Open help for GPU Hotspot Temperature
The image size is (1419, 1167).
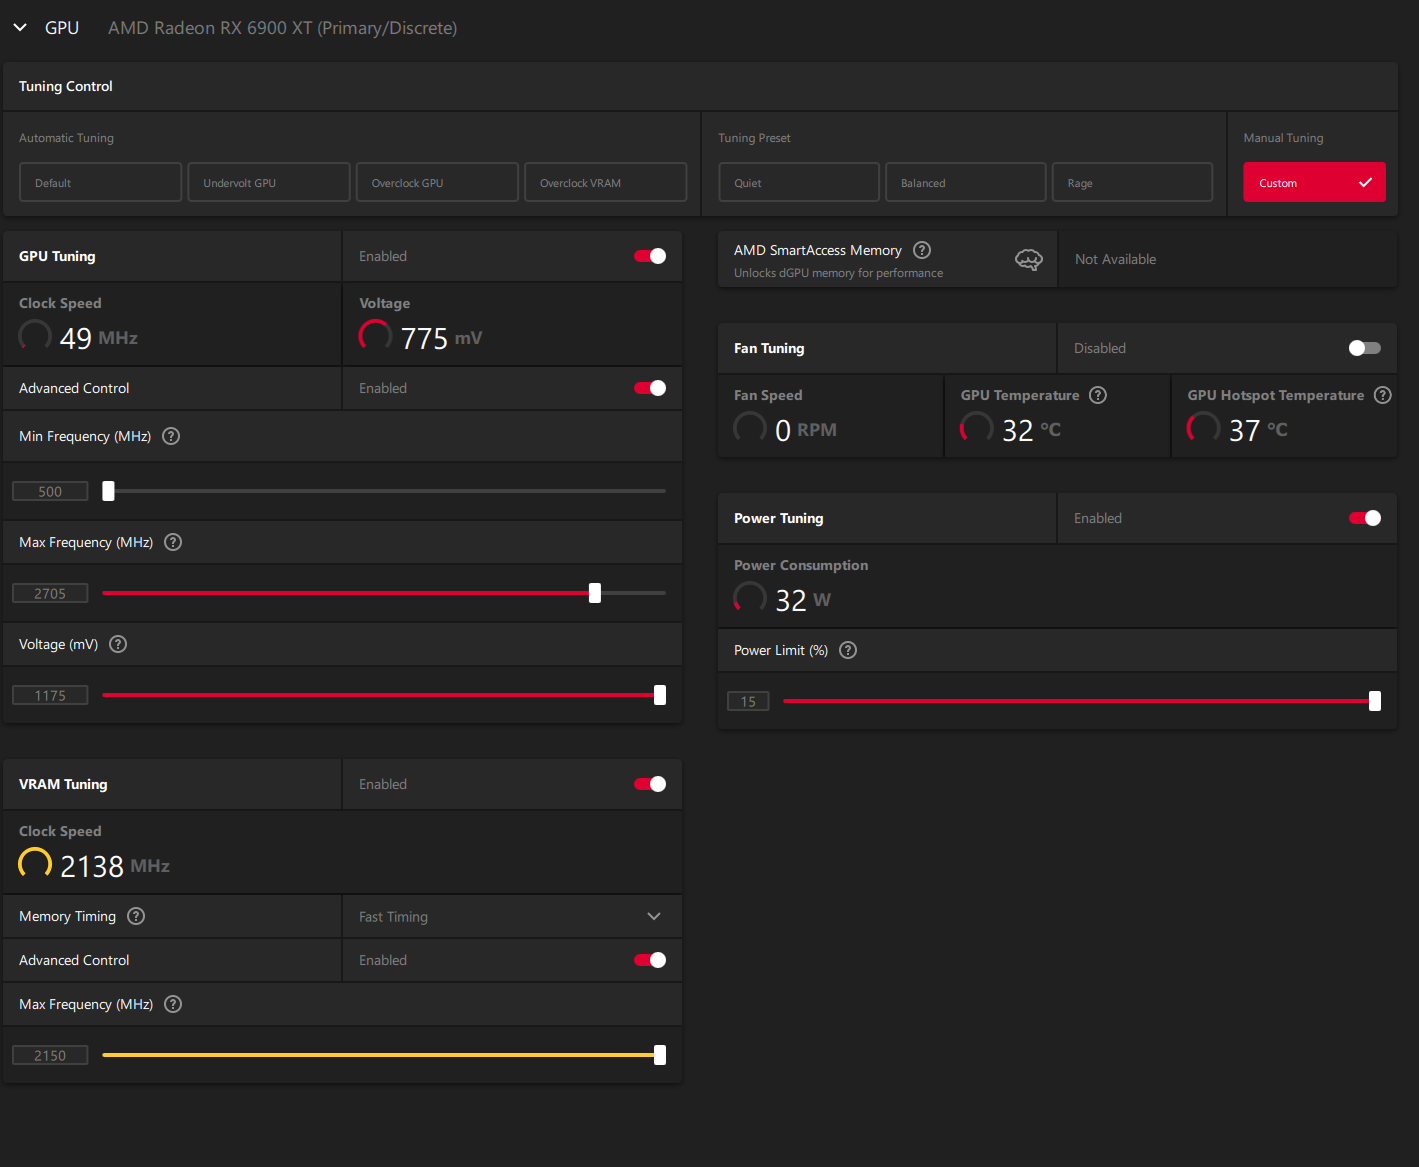point(1383,395)
